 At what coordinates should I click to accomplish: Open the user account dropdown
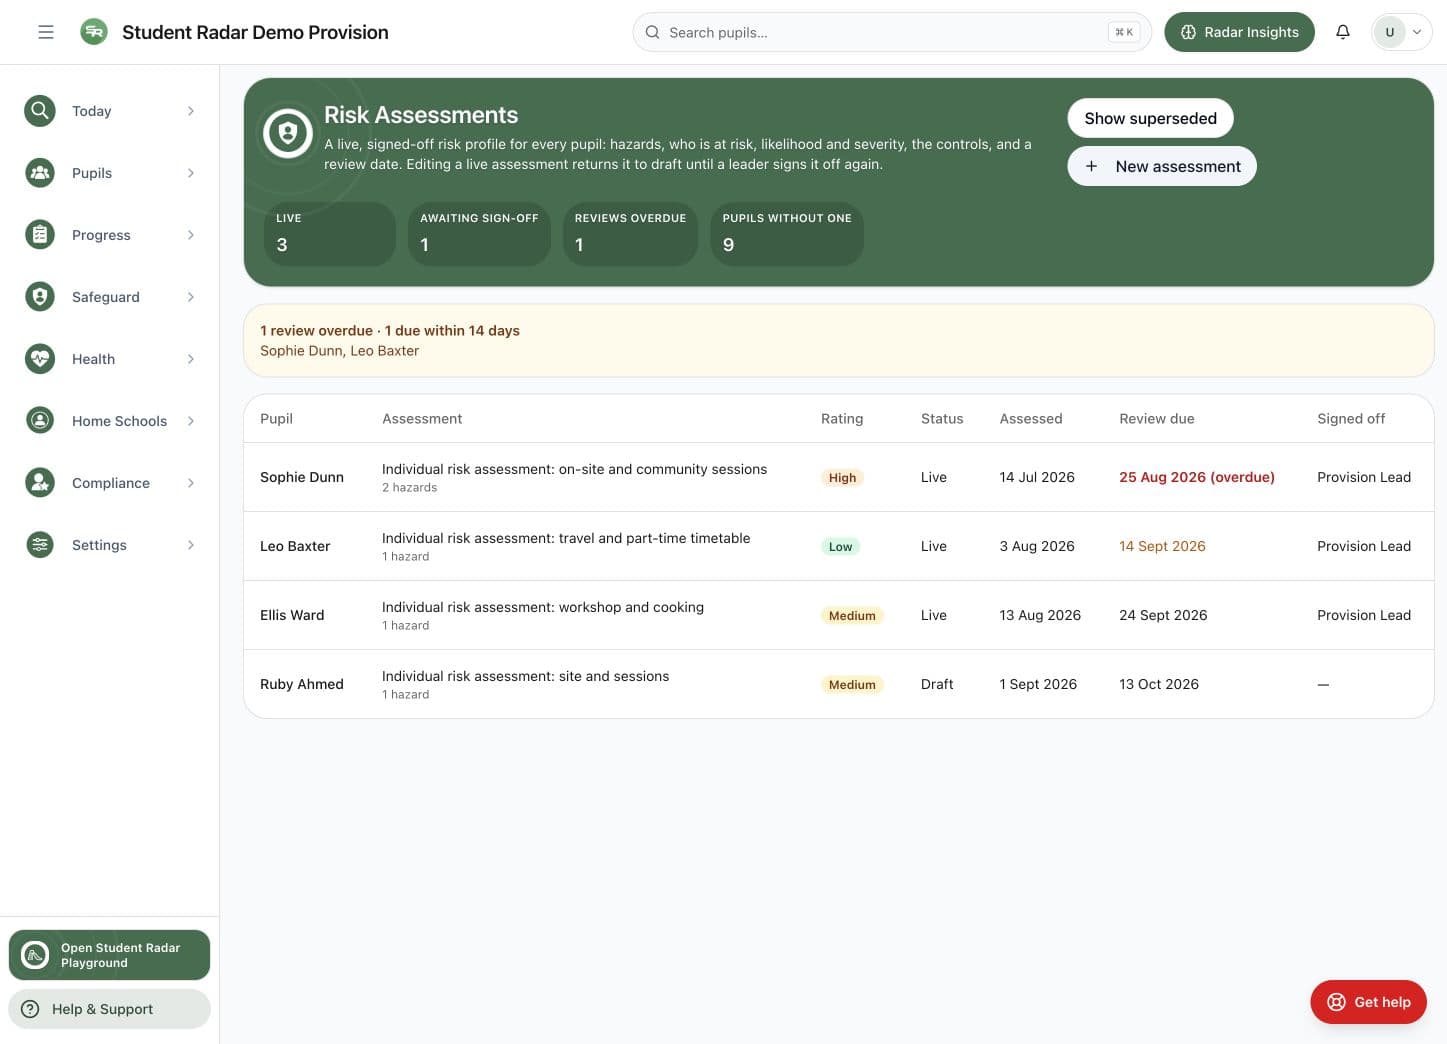coord(1402,32)
